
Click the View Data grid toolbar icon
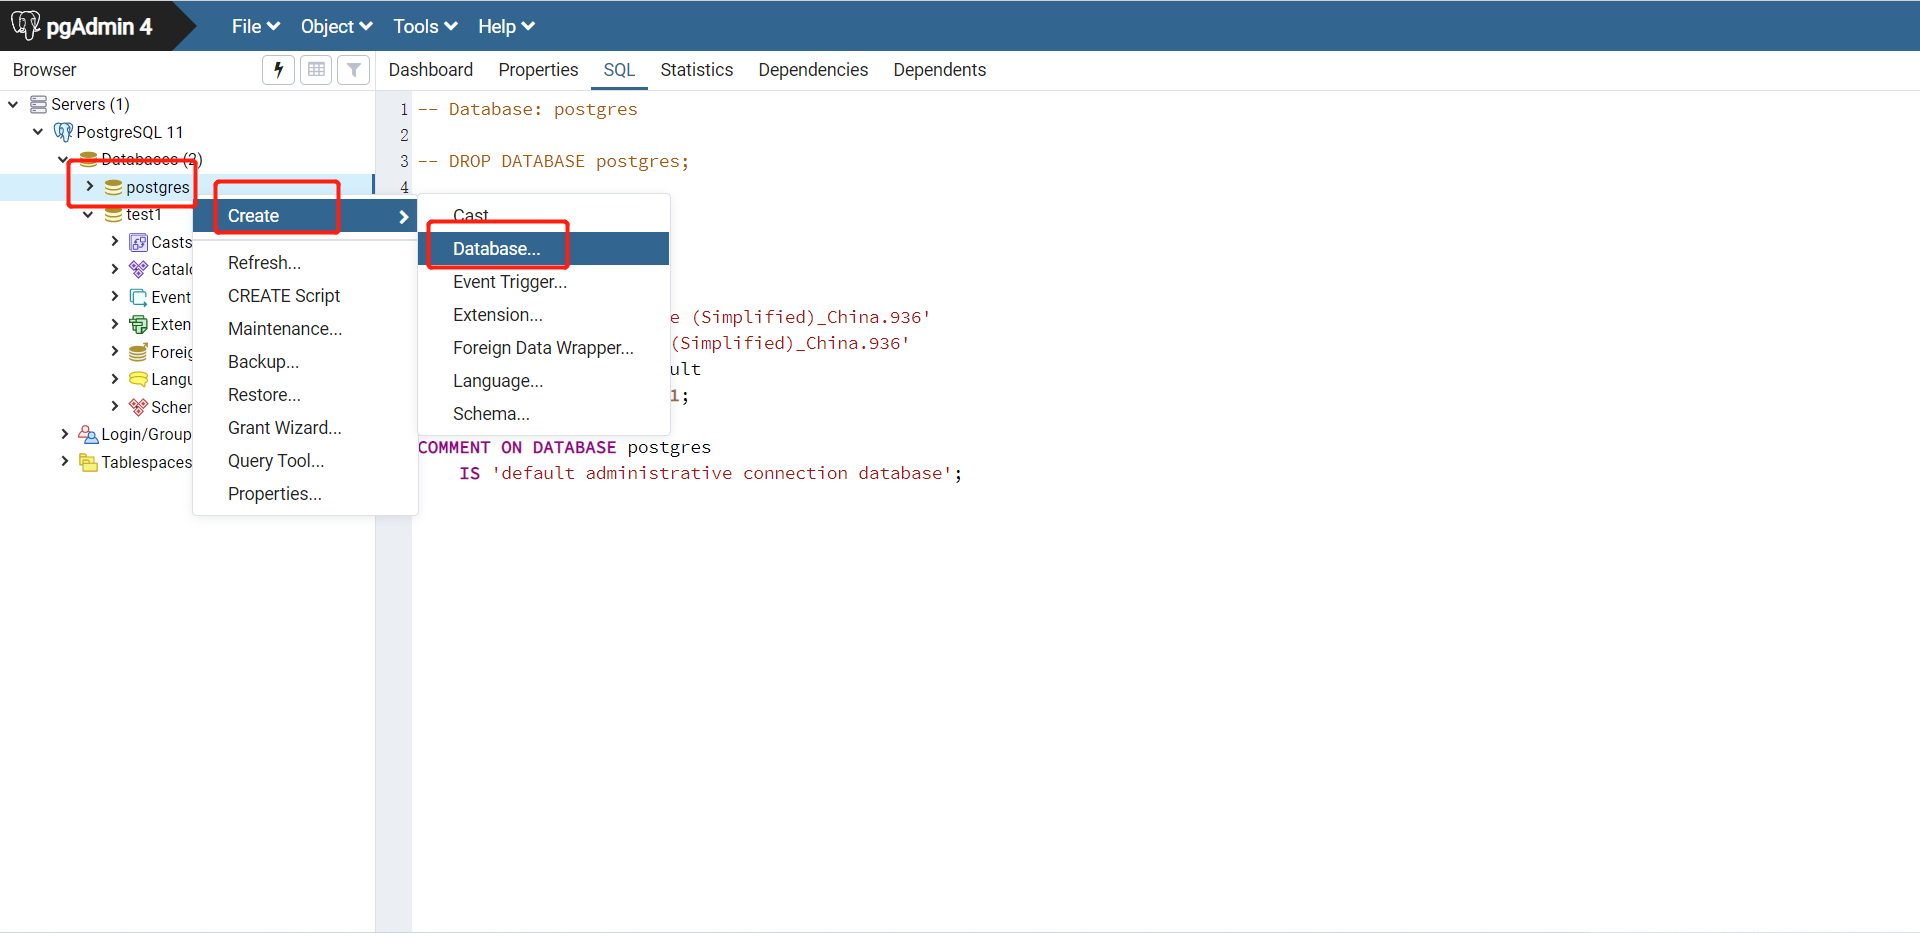(316, 70)
